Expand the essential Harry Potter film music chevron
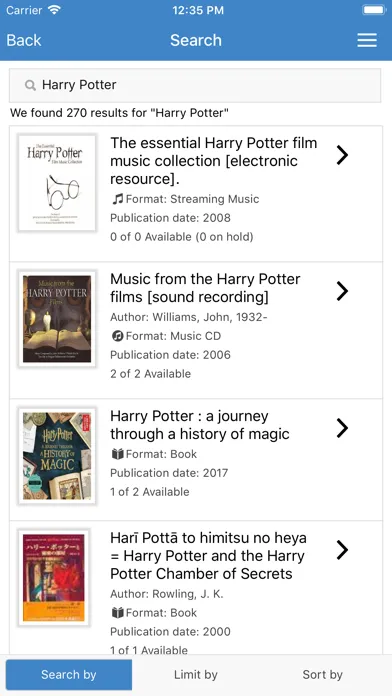Viewport: 392px width, 696px height. pyautogui.click(x=342, y=155)
